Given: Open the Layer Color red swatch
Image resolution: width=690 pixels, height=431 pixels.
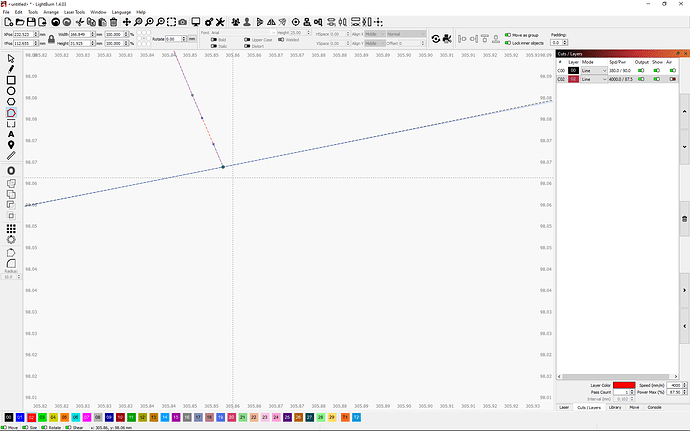Looking at the screenshot, I should tap(624, 385).
